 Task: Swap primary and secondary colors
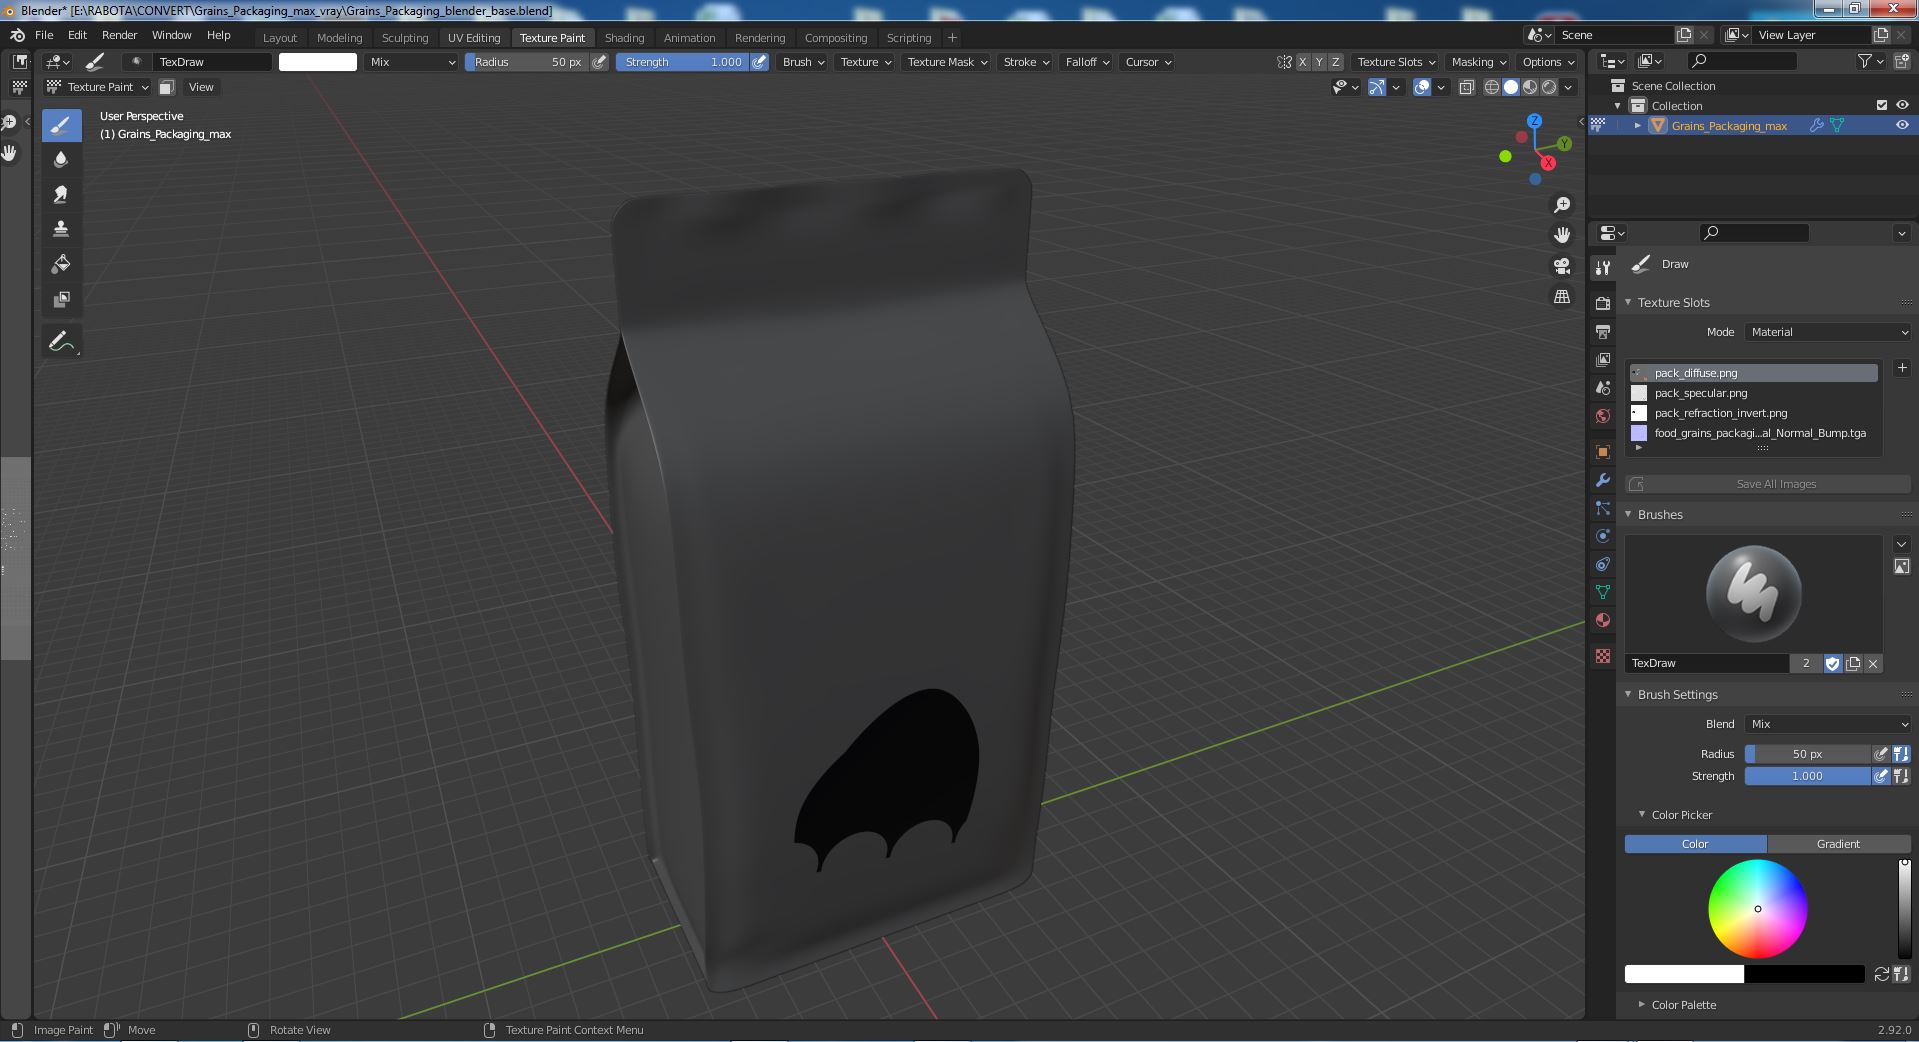(x=1881, y=974)
